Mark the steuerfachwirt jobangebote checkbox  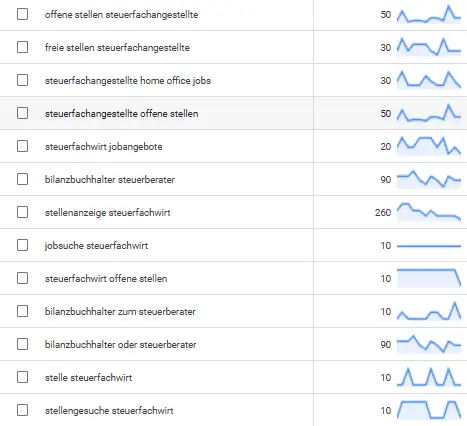tap(22, 146)
